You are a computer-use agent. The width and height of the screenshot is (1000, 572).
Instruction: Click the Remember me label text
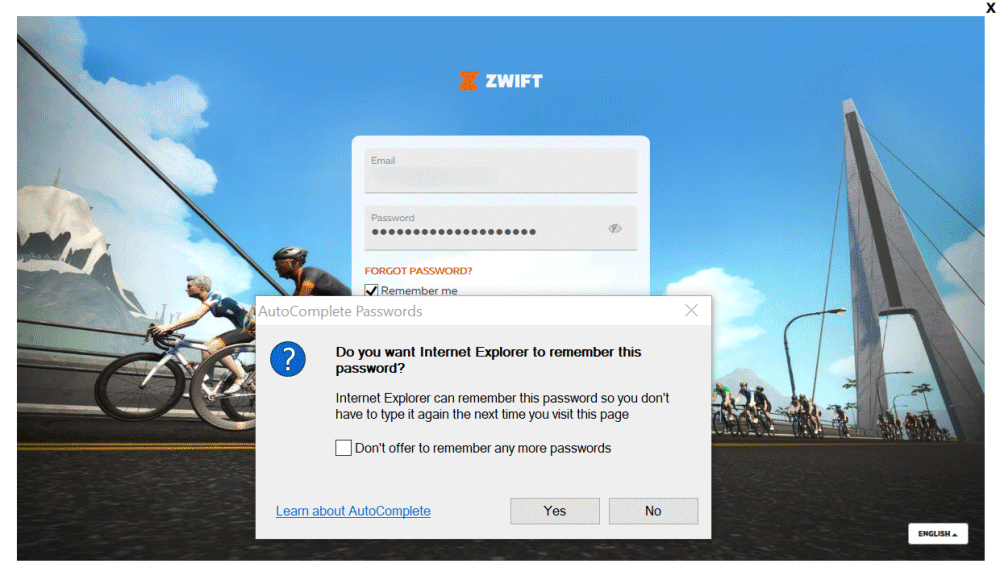click(x=419, y=291)
